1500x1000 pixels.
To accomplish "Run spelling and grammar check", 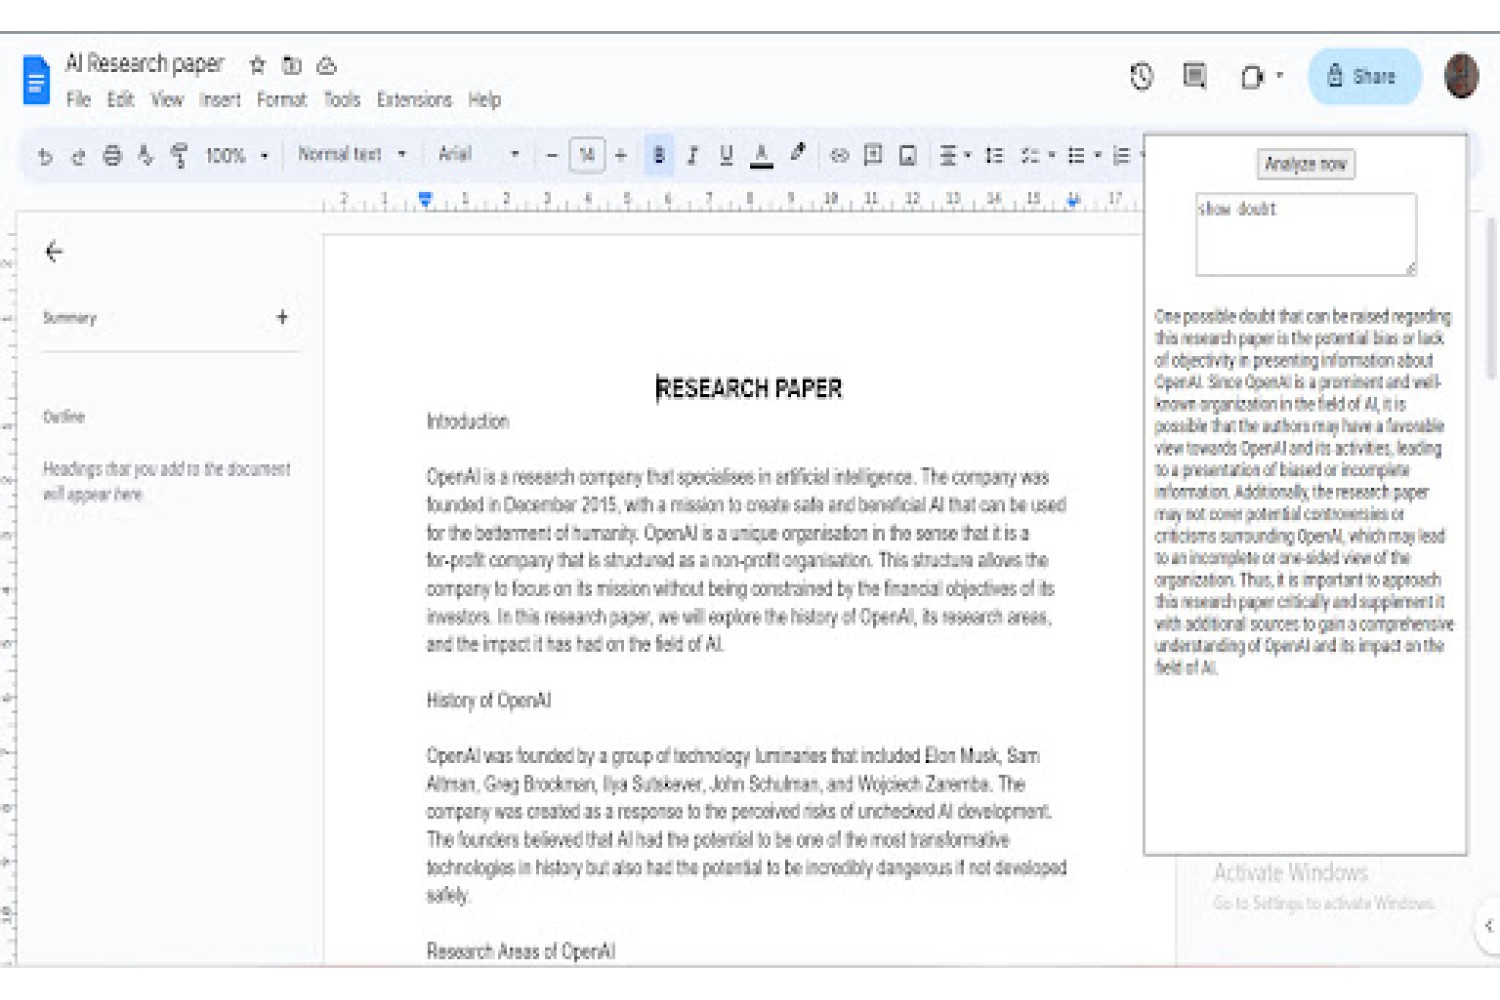I will coord(146,156).
